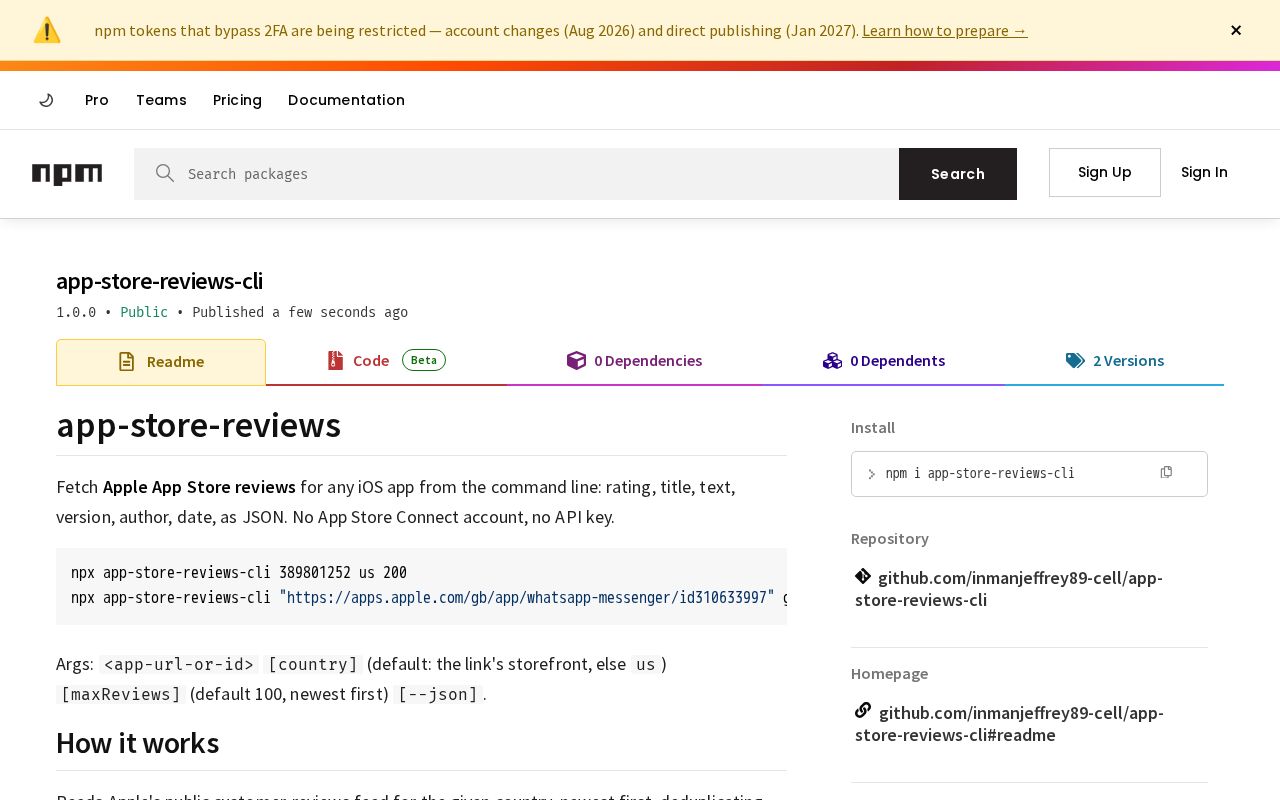Viewport: 1280px width, 800px height.
Task: Click the Readme file icon
Action: pyautogui.click(x=126, y=362)
